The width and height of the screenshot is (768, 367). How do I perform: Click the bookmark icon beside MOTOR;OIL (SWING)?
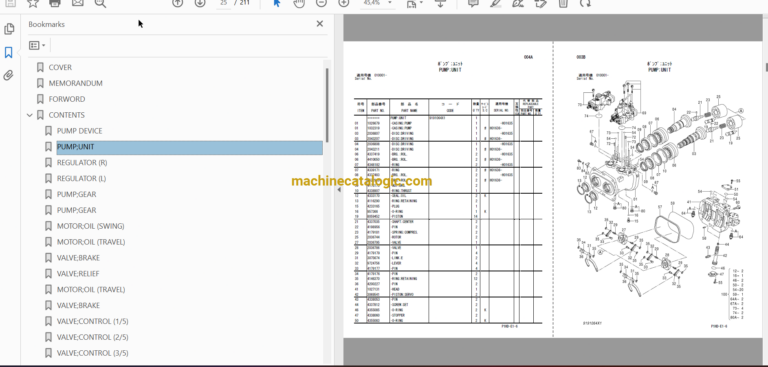click(x=48, y=226)
